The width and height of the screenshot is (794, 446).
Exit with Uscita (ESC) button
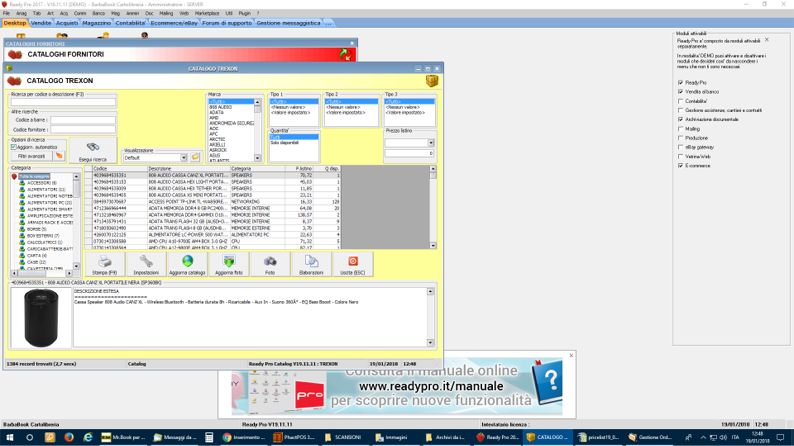[352, 264]
